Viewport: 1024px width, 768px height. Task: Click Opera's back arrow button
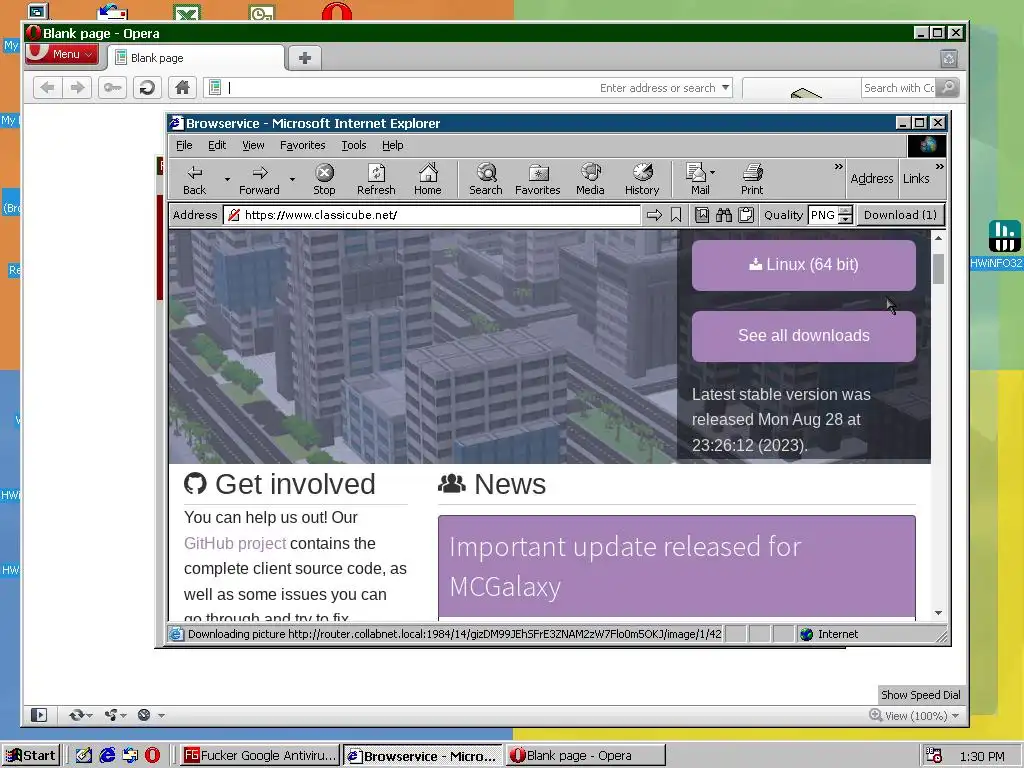(x=47, y=88)
